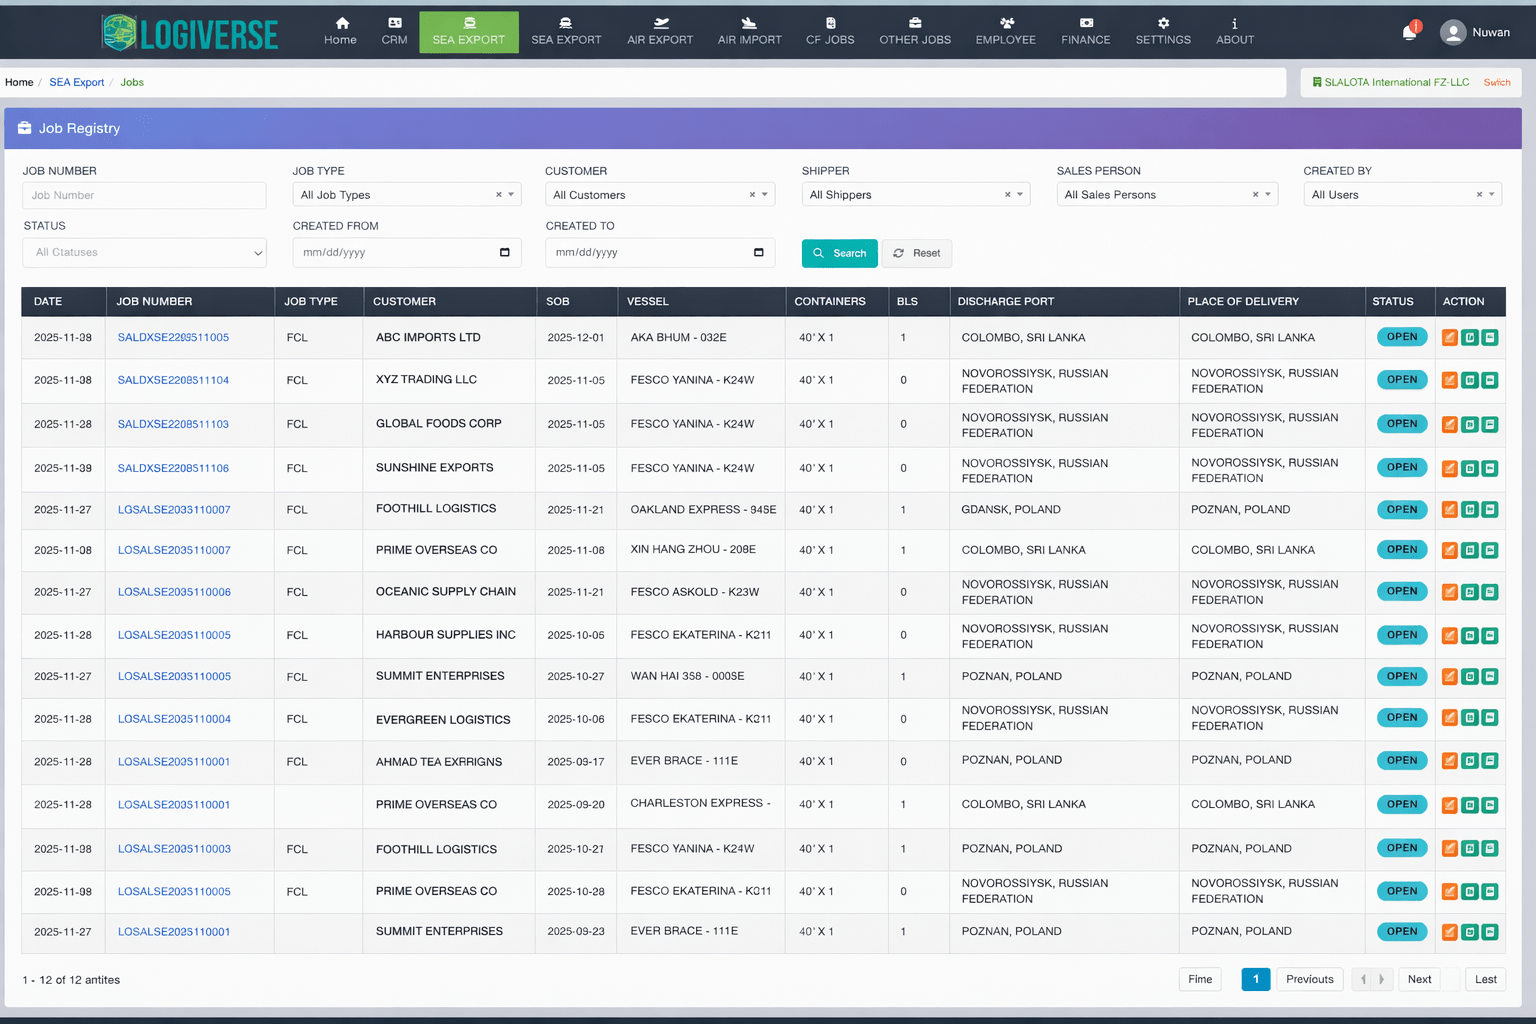Click the Job Number input field
The height and width of the screenshot is (1024, 1536).
[144, 196]
